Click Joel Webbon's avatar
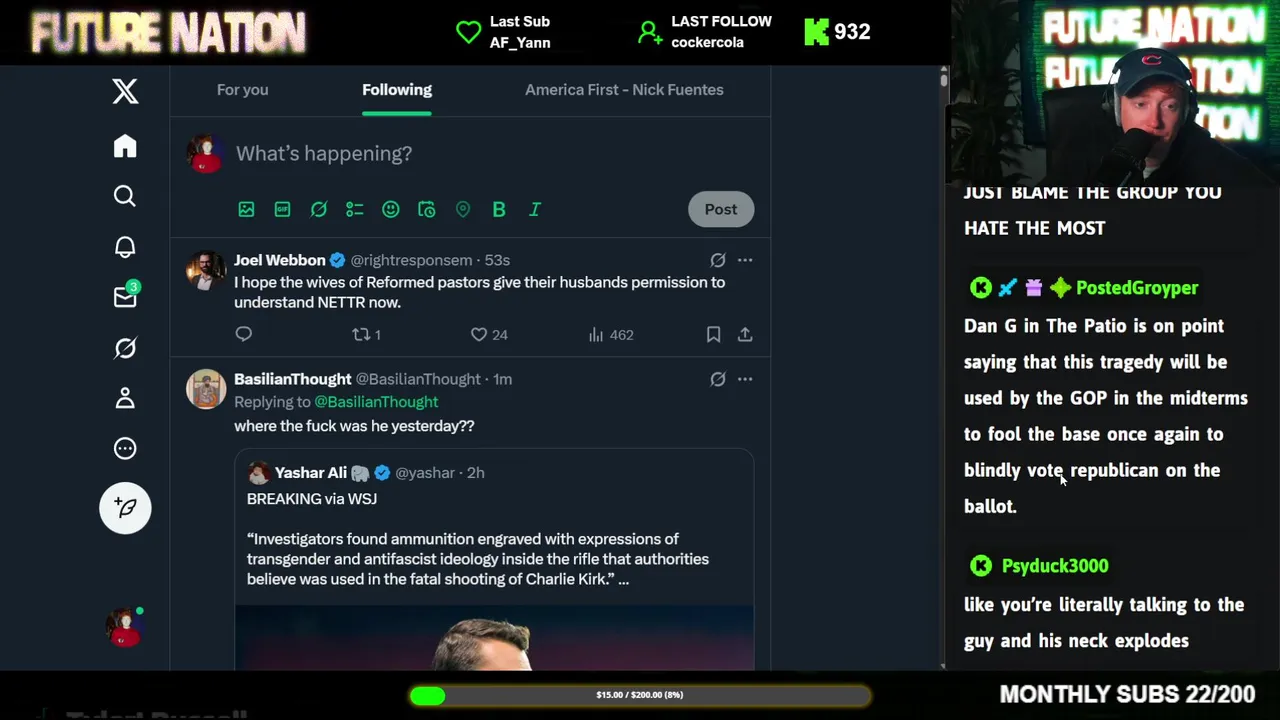 coord(206,270)
